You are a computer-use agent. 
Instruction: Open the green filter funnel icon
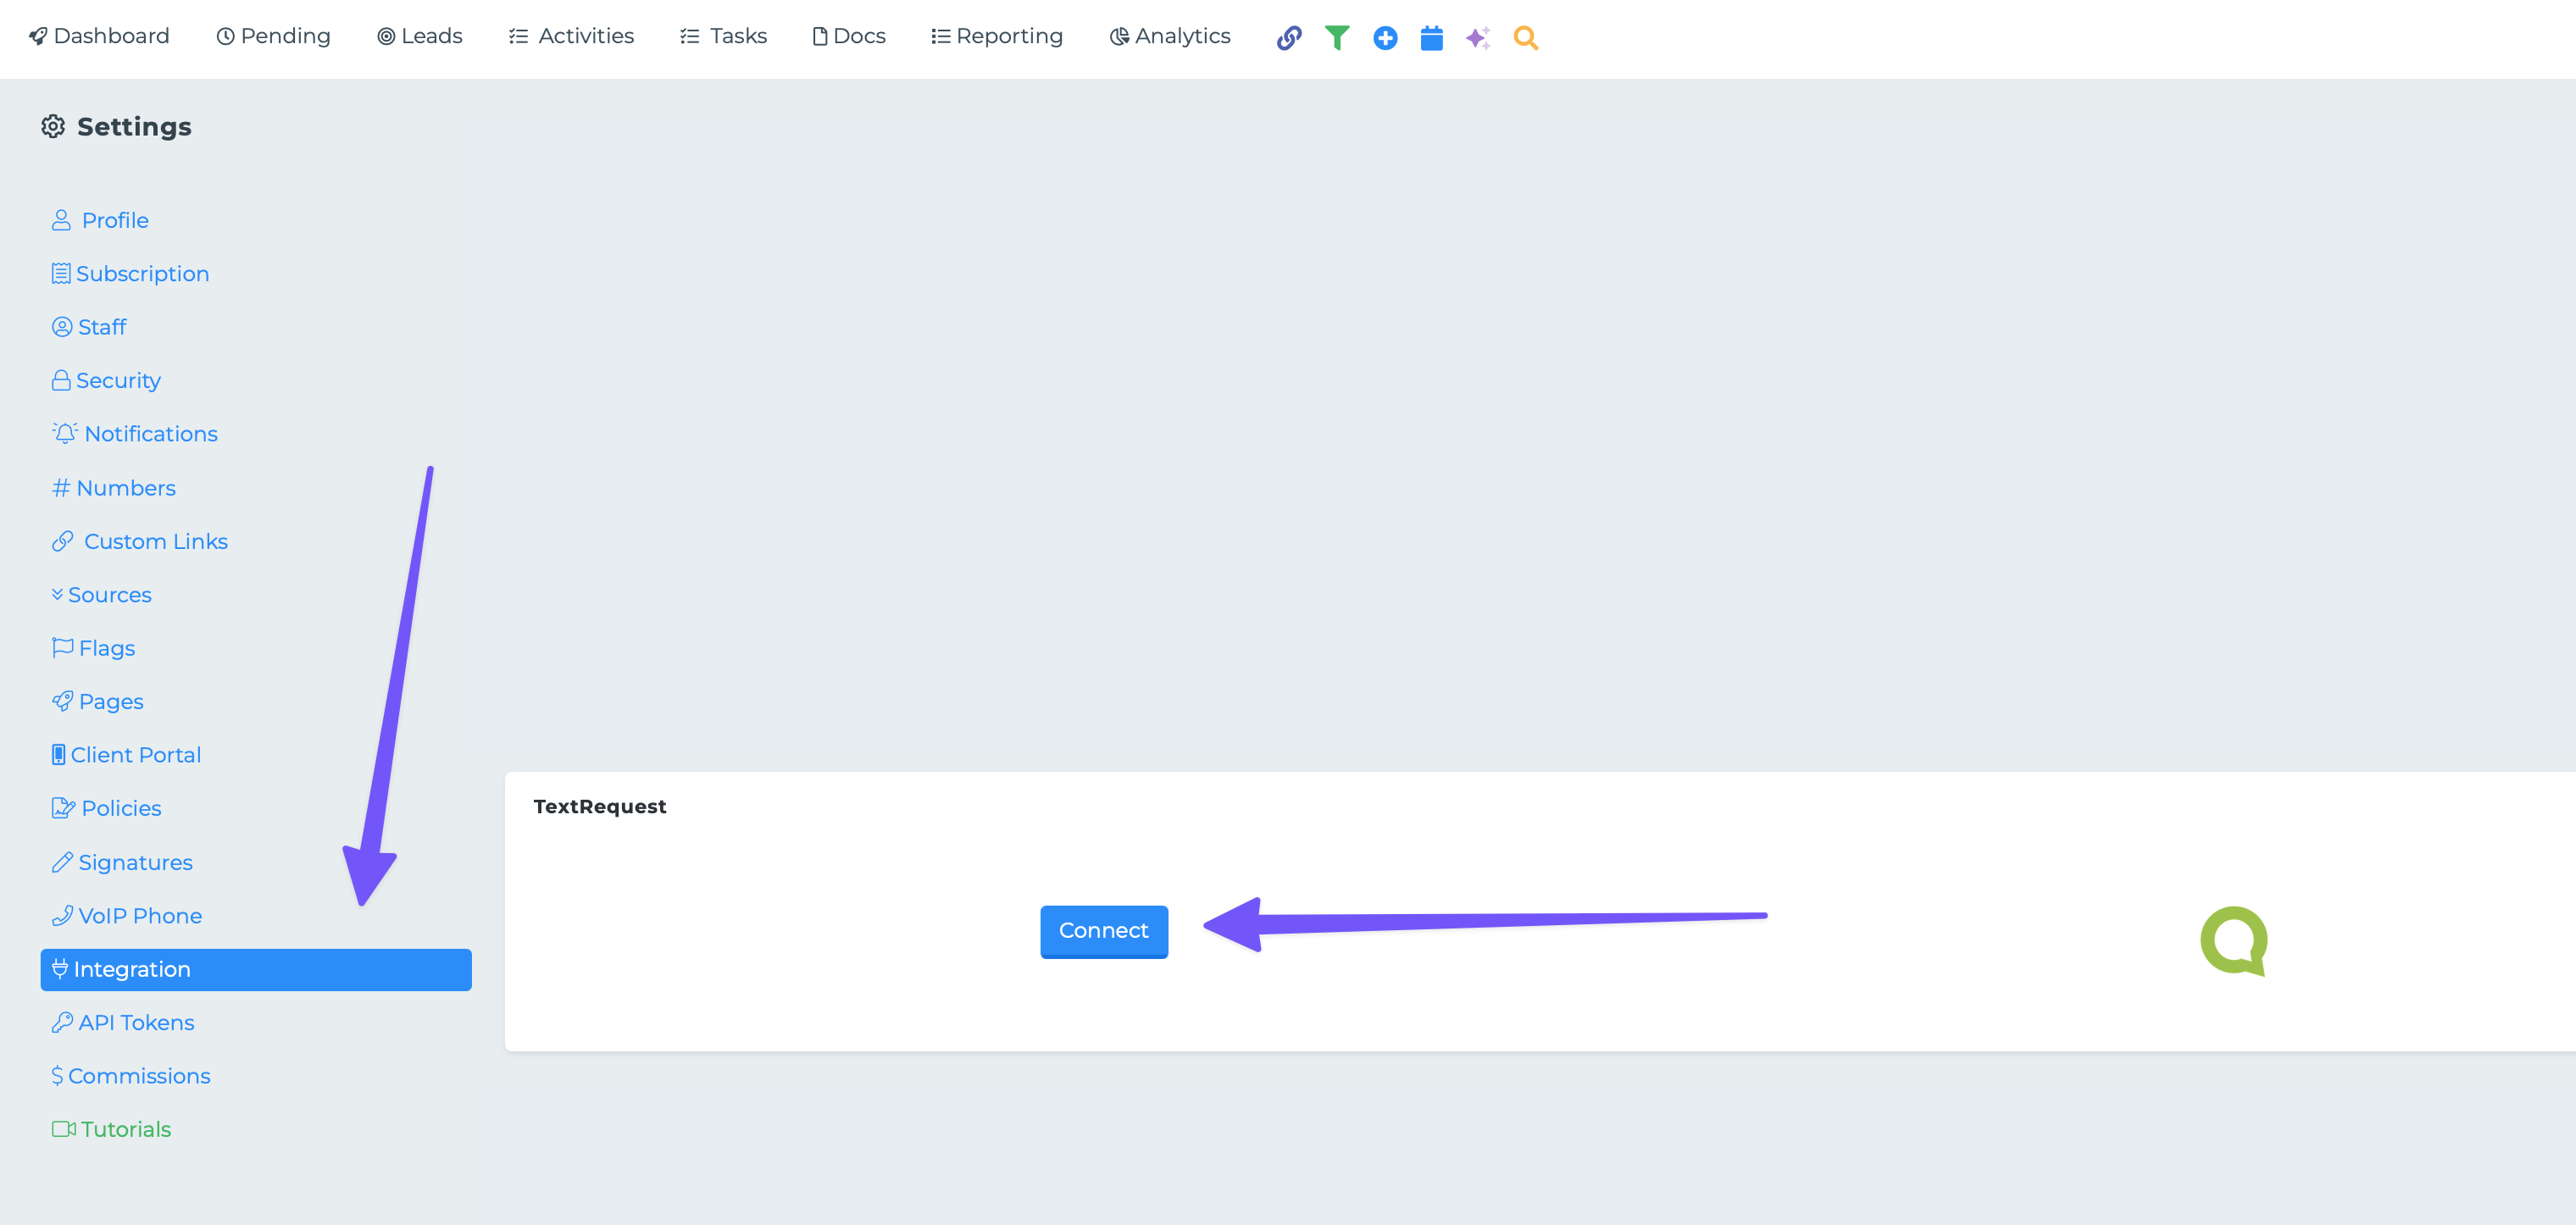[1337, 38]
